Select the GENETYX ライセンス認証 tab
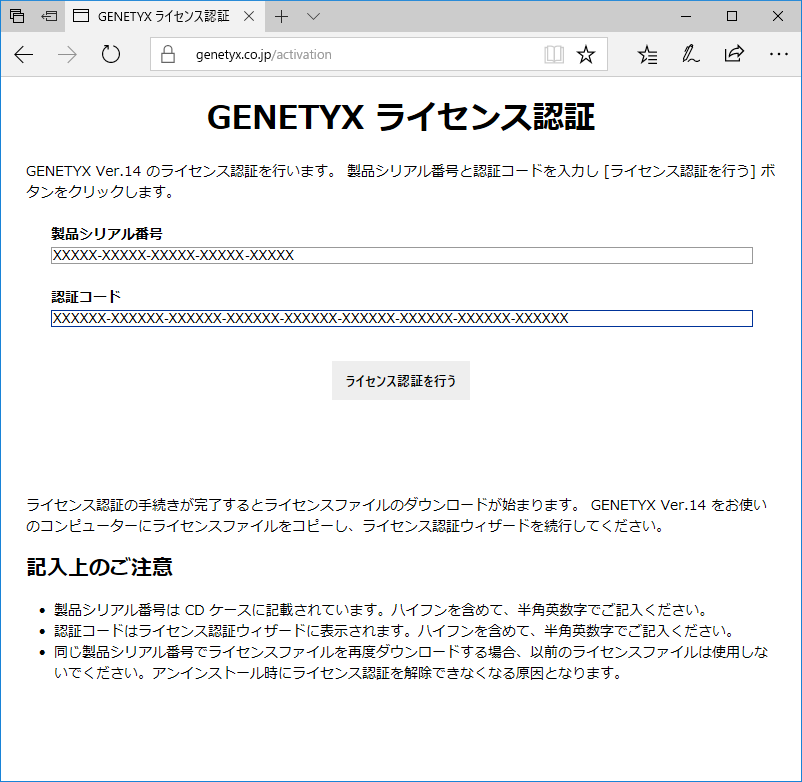Viewport: 802px width, 782px height. pyautogui.click(x=163, y=16)
